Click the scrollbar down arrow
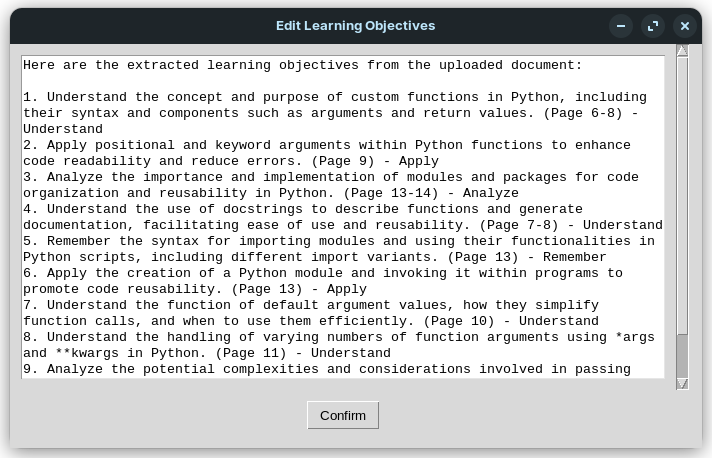This screenshot has width=712, height=458. point(682,384)
